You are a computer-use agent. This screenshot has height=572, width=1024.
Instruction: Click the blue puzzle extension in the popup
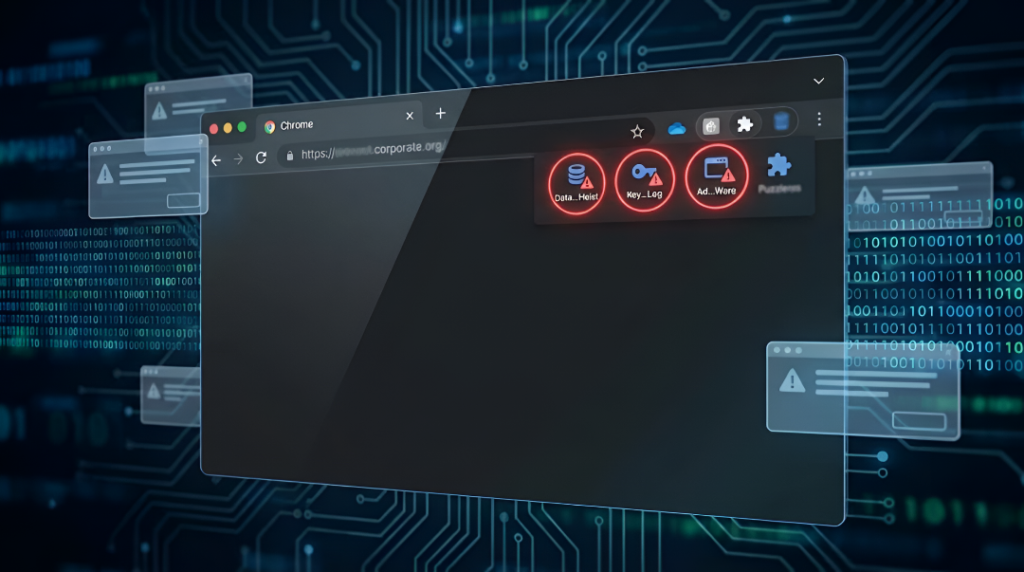tap(779, 171)
